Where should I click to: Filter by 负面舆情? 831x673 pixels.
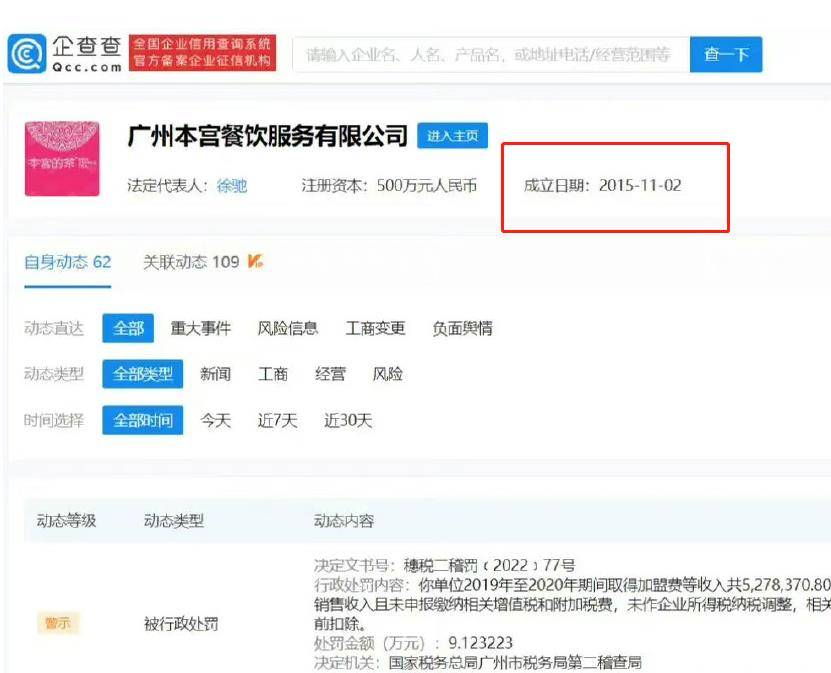pos(462,329)
